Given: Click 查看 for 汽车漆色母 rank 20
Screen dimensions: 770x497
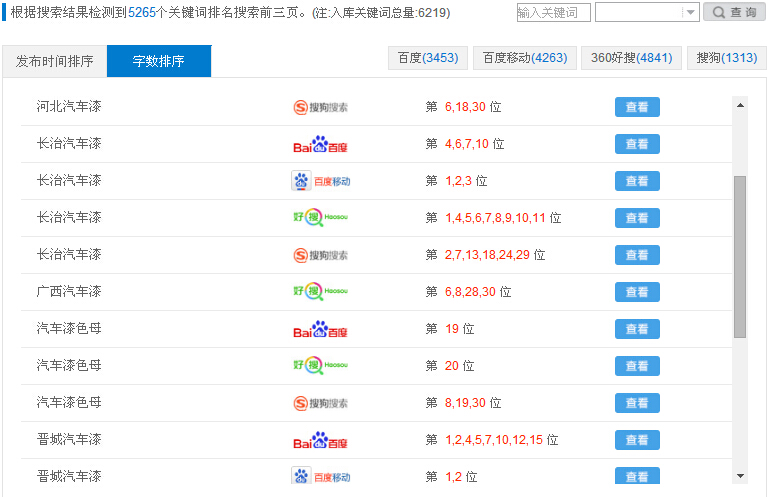Looking at the screenshot, I should (x=637, y=366).
